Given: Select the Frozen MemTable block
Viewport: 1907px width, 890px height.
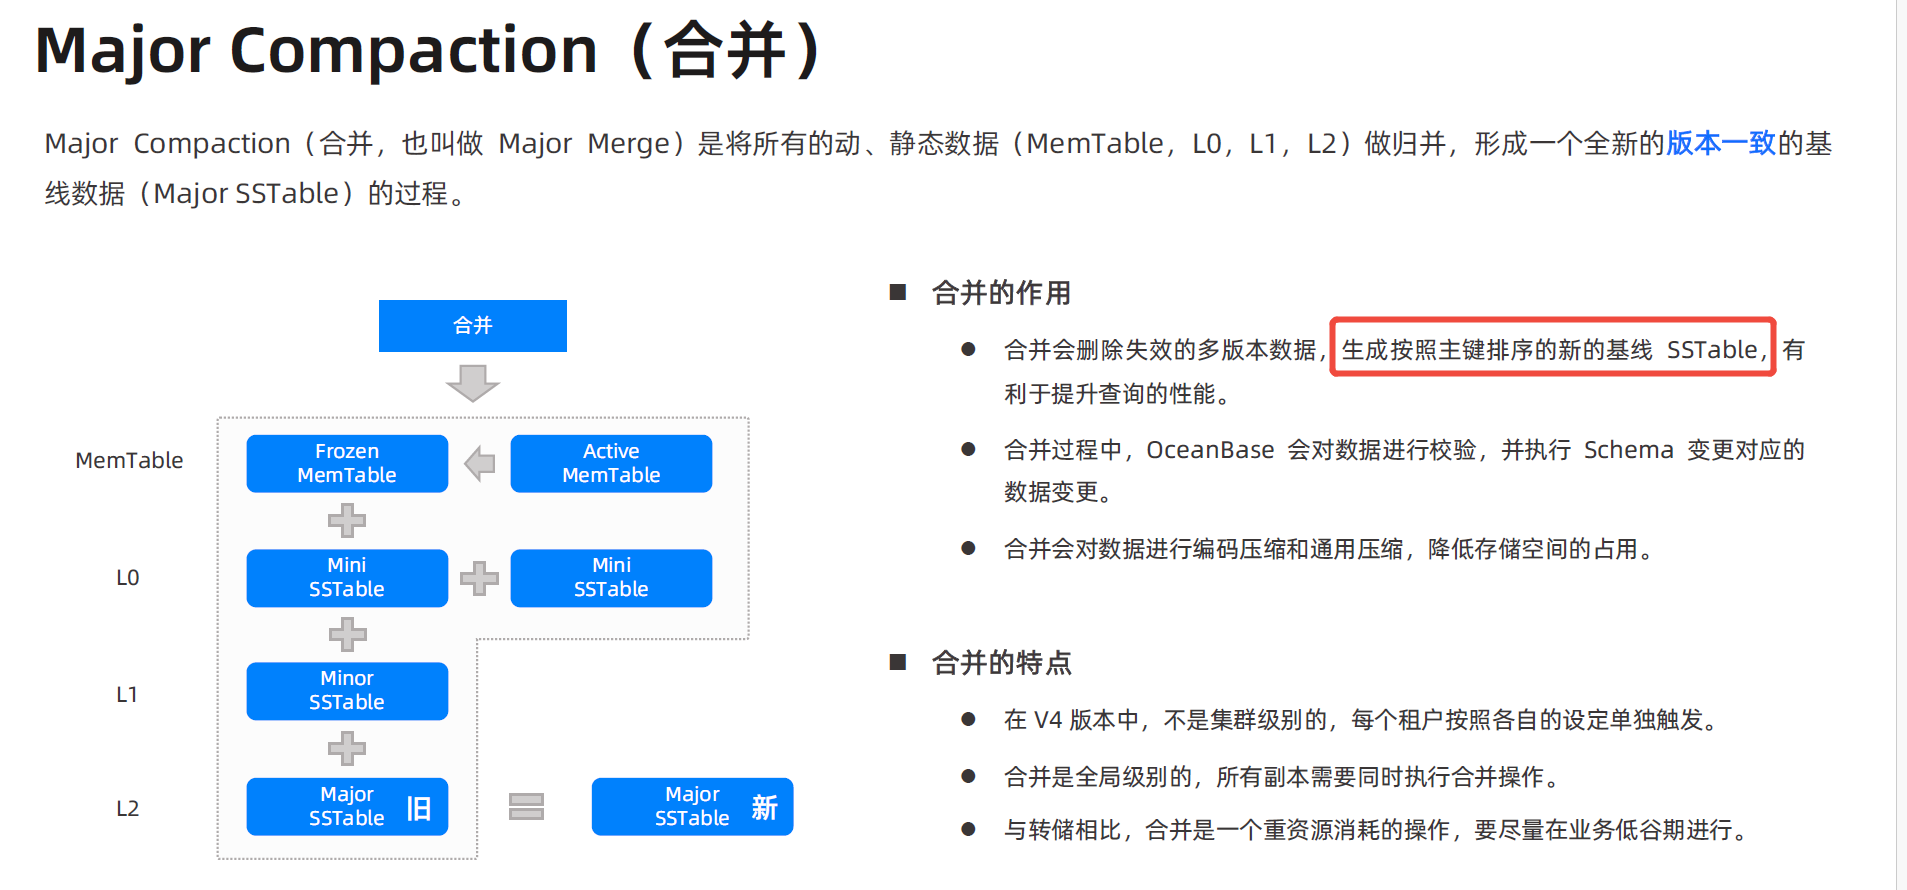Looking at the screenshot, I should (347, 463).
